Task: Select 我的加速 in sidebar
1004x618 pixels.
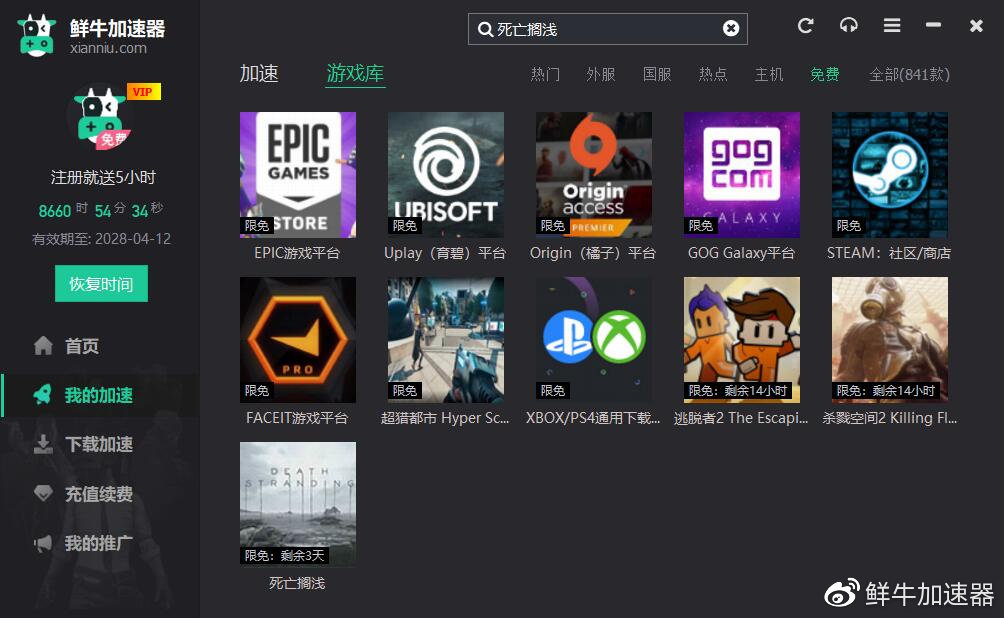Action: 99,396
